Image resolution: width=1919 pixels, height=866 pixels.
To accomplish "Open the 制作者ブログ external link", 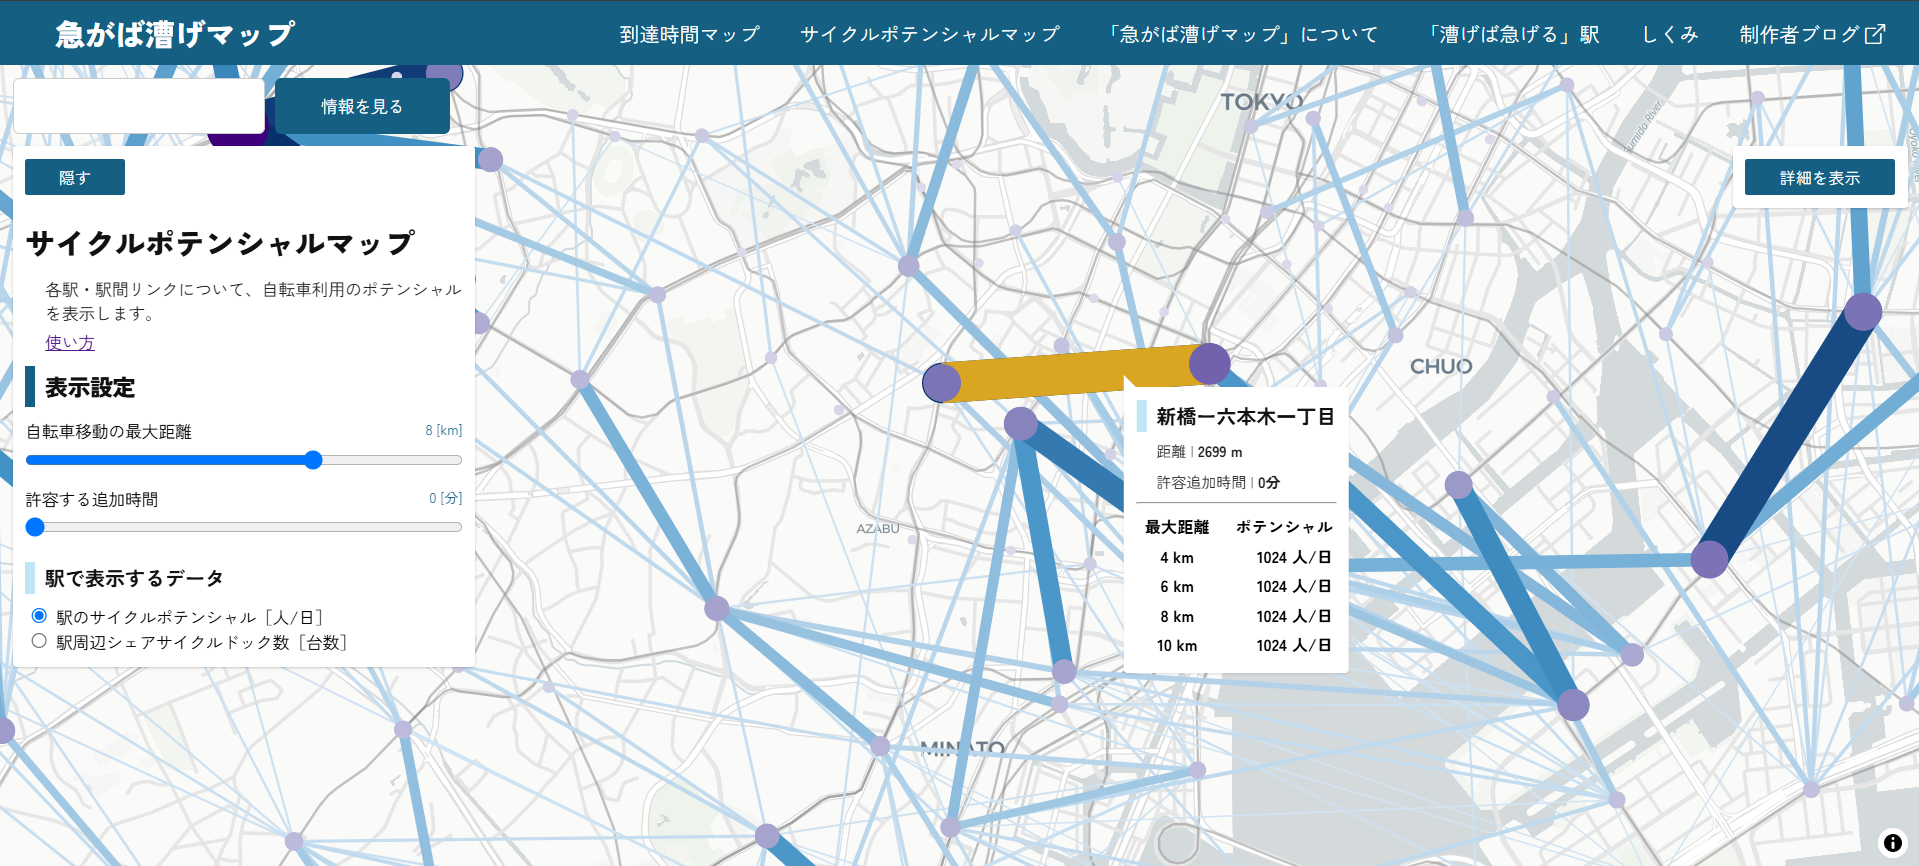I will pyautogui.click(x=1811, y=34).
